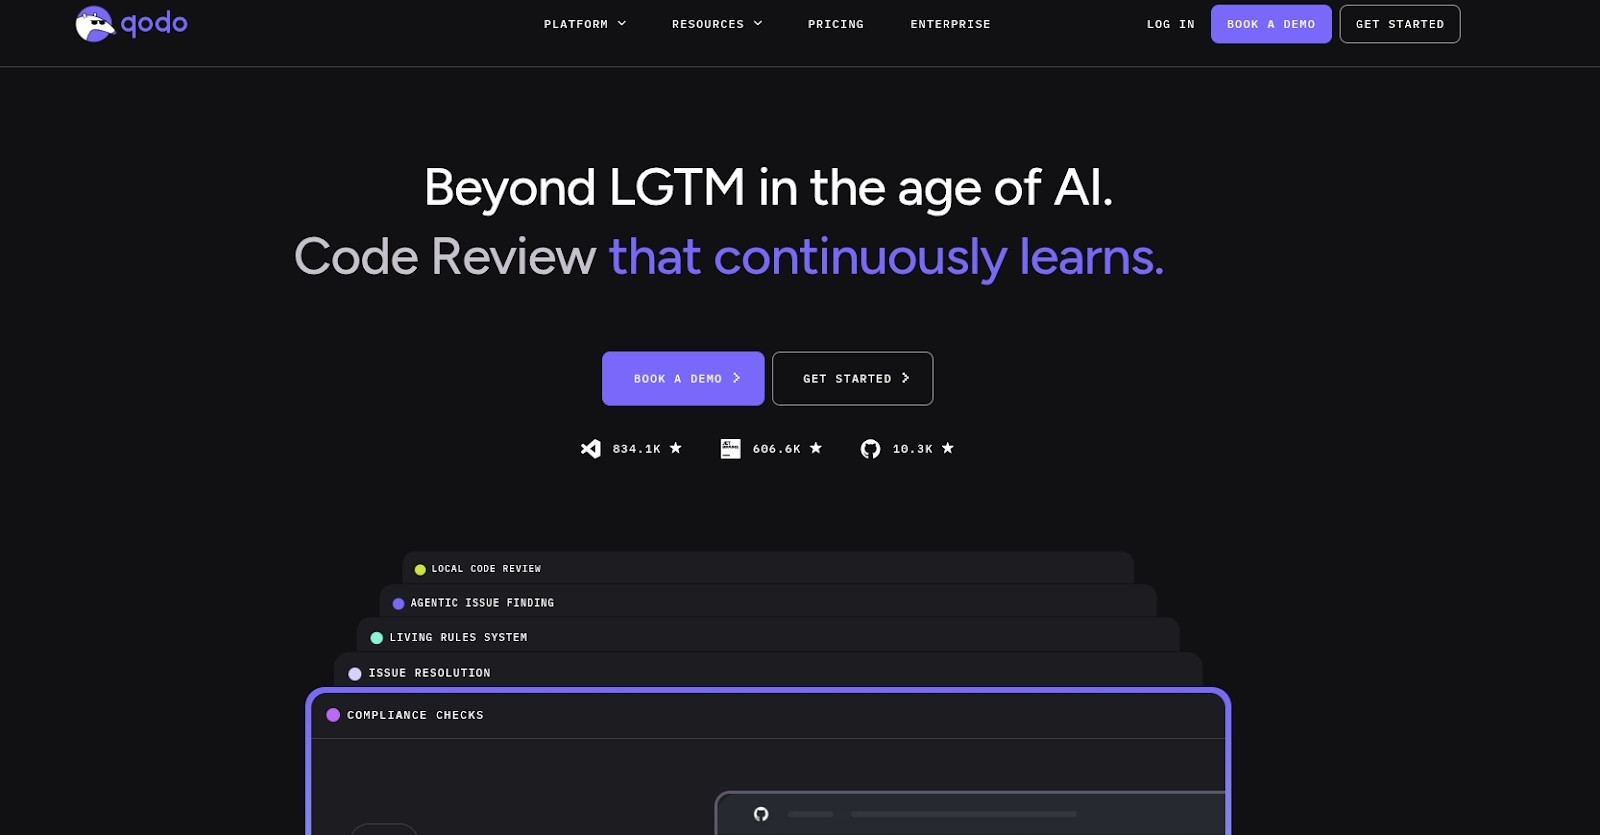This screenshot has width=1600, height=835.
Task: Click the hero Book a Demo button
Action: 683,378
